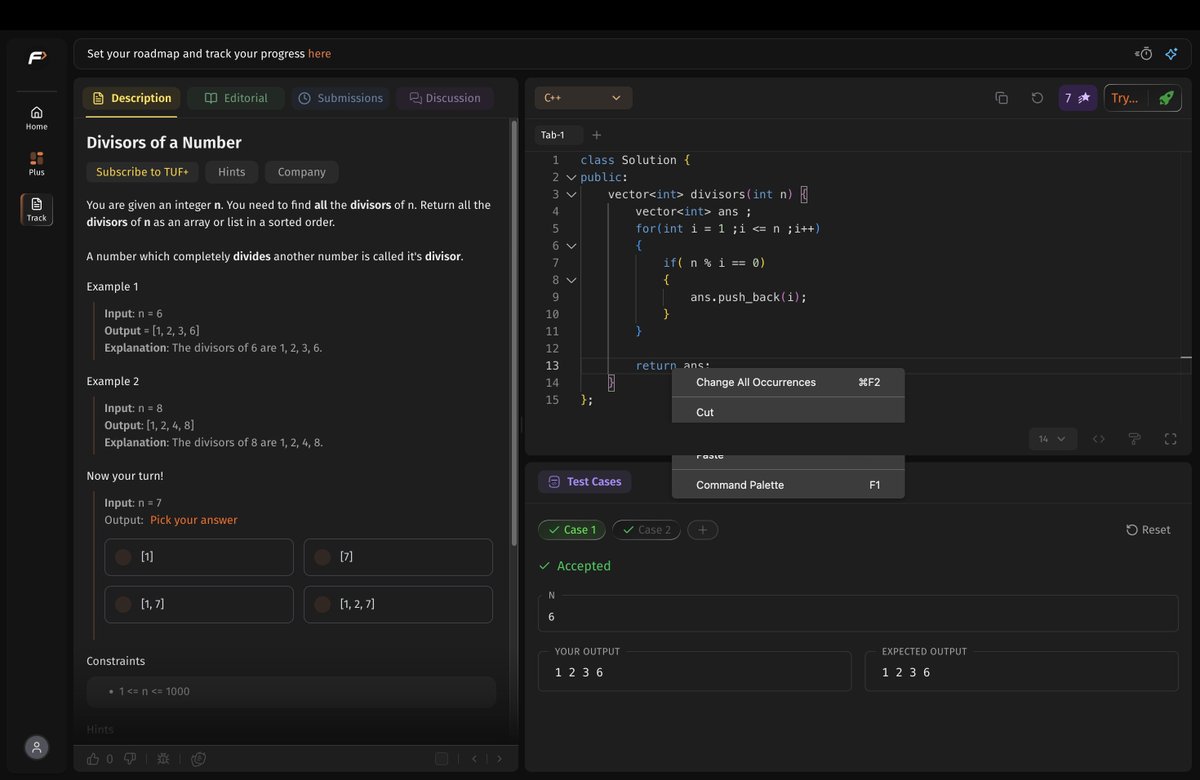This screenshot has width=1200, height=780.
Task: Open the Plus sidebar section
Action: (x=36, y=164)
